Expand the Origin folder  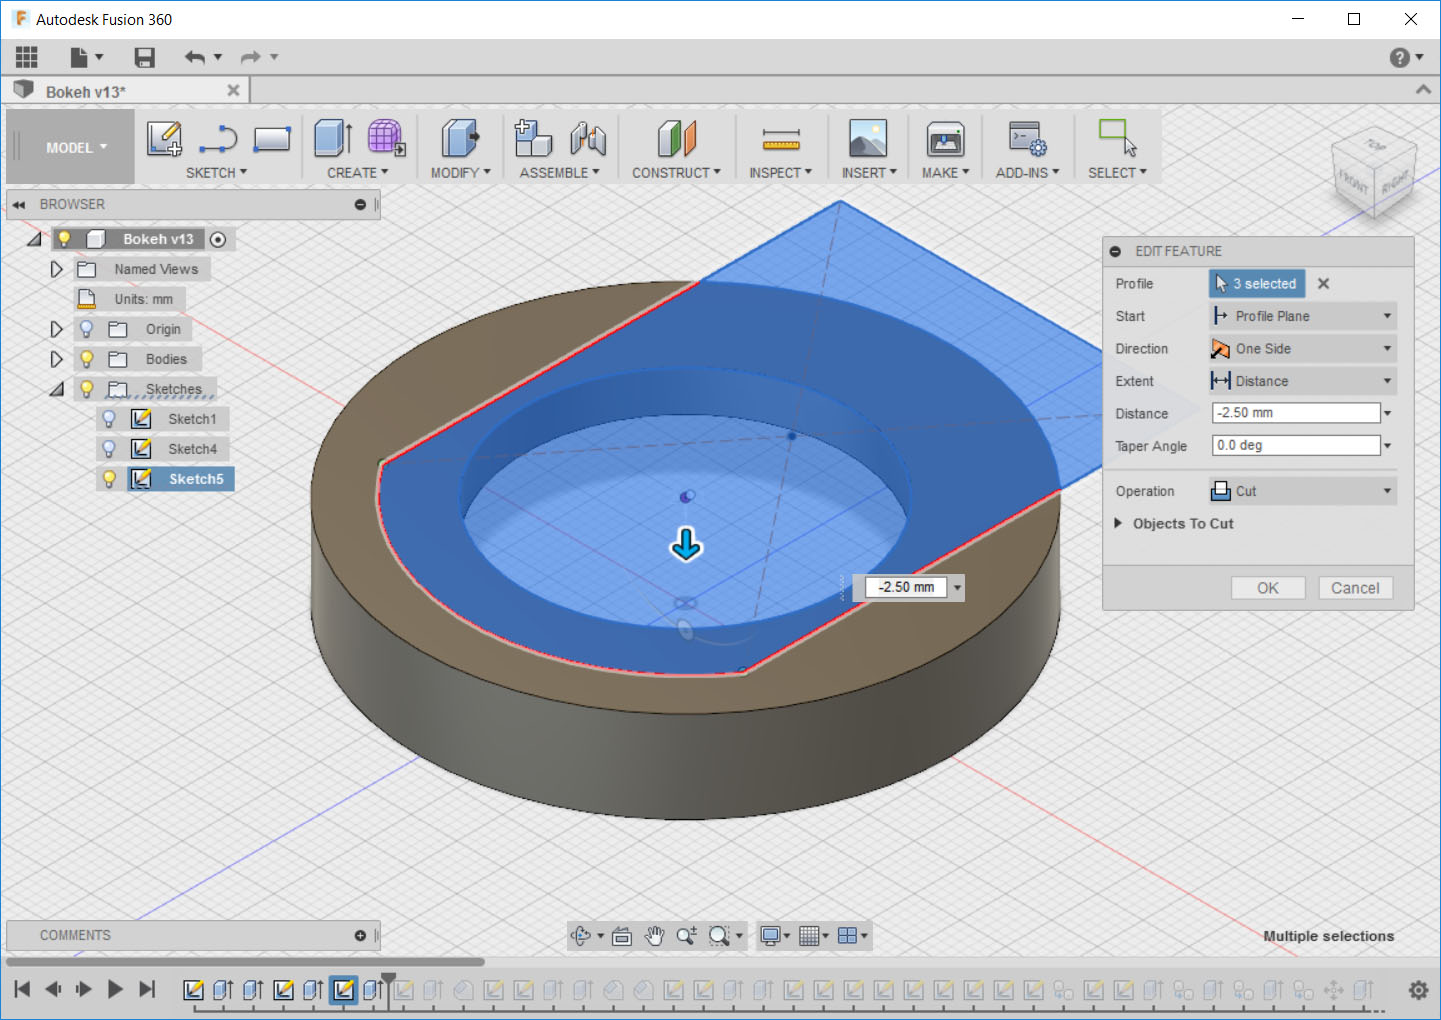click(56, 329)
